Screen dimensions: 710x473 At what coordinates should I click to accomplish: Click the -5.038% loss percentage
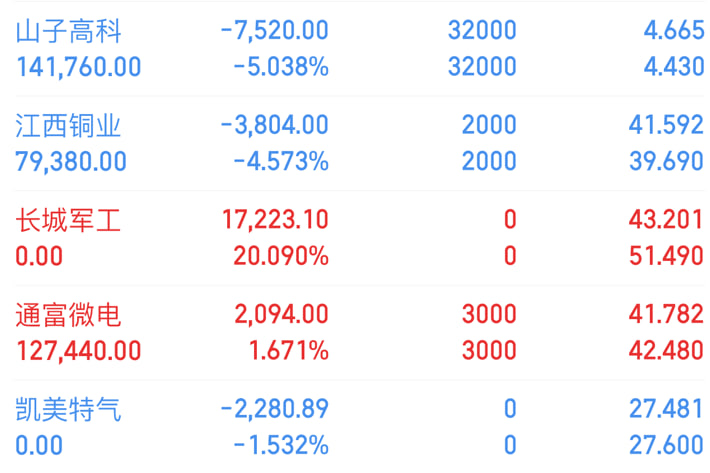pos(281,67)
